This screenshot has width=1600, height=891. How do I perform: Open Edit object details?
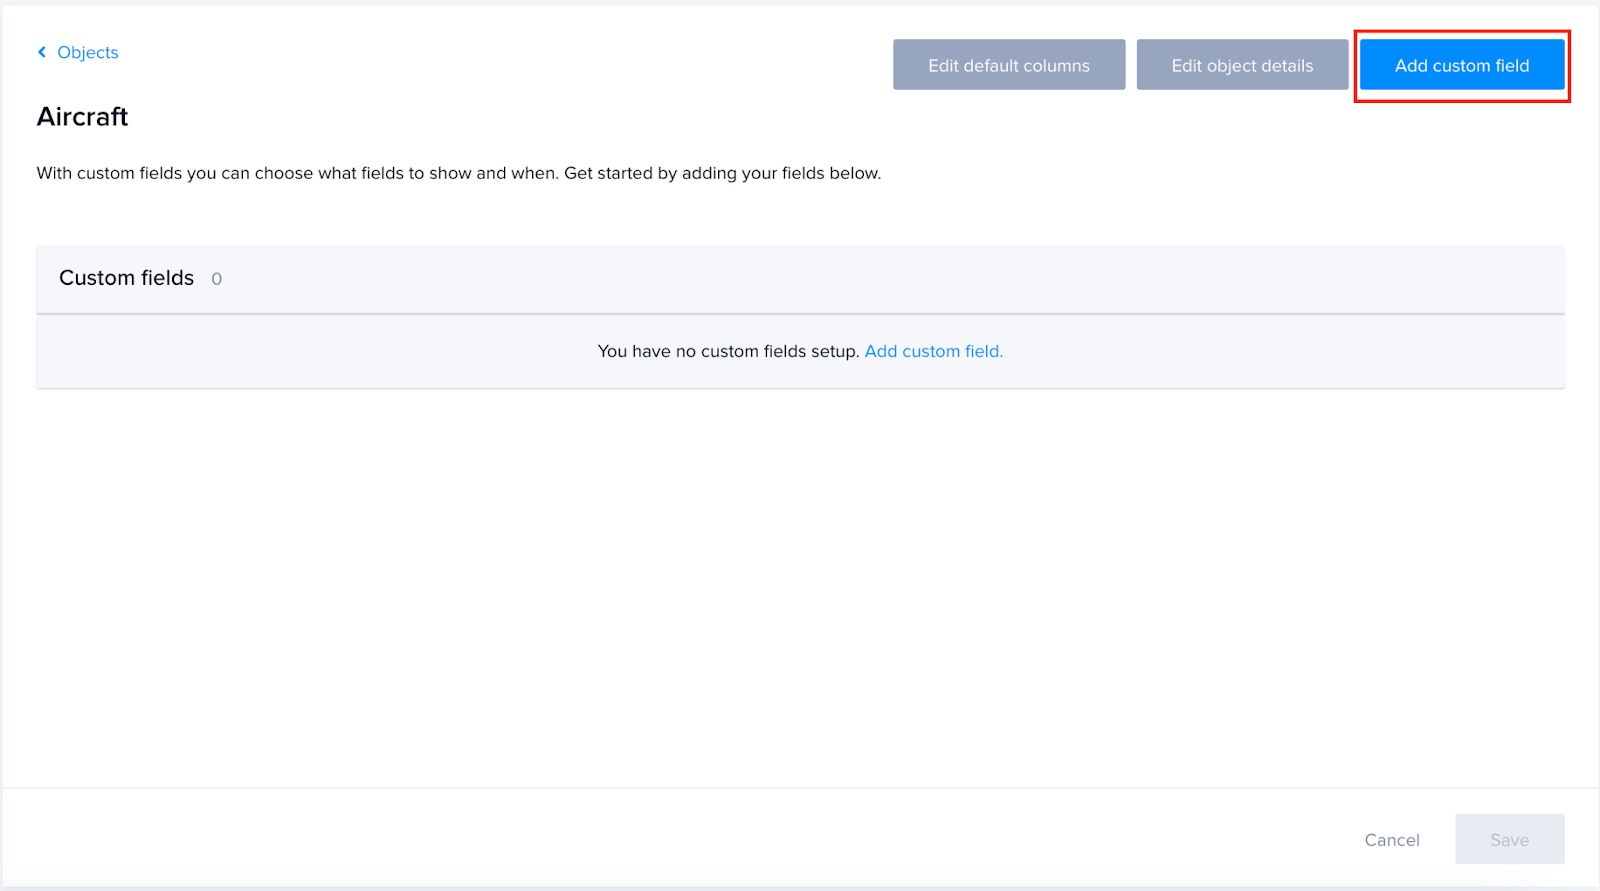pos(1242,65)
